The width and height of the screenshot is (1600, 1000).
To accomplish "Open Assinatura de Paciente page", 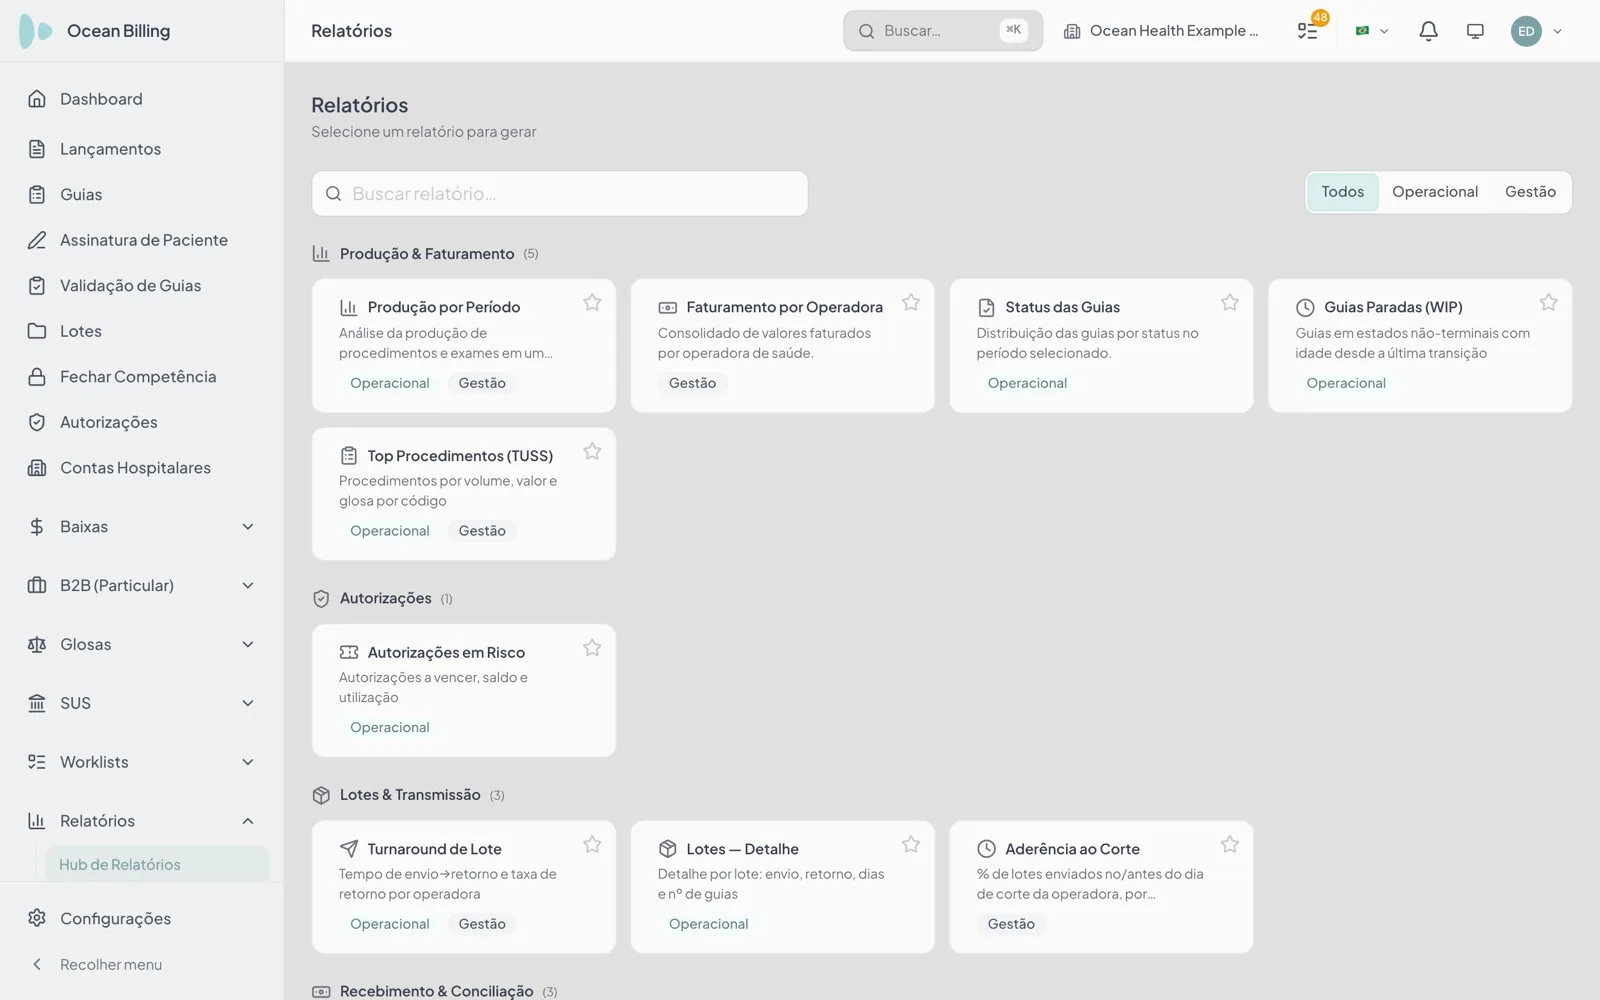I will [142, 240].
